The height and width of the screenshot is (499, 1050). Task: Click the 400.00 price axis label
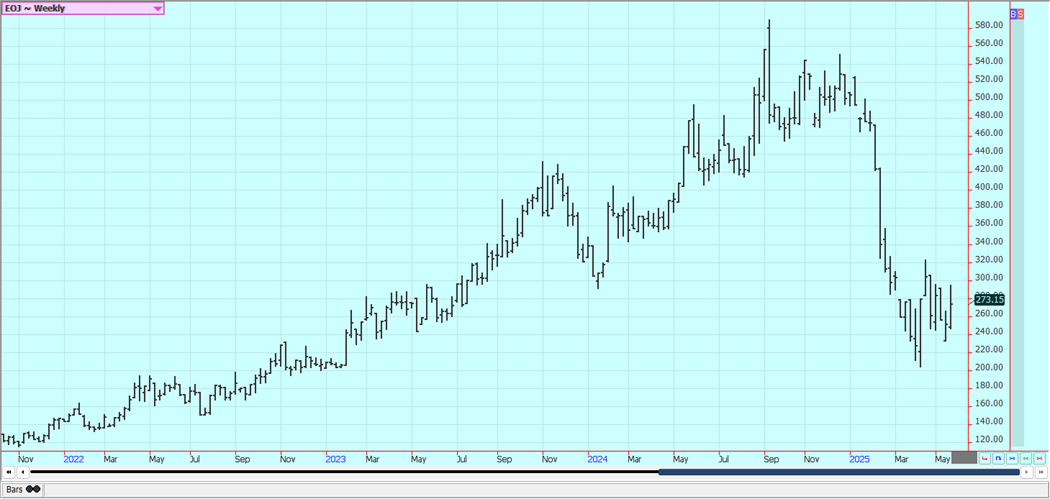click(989, 188)
